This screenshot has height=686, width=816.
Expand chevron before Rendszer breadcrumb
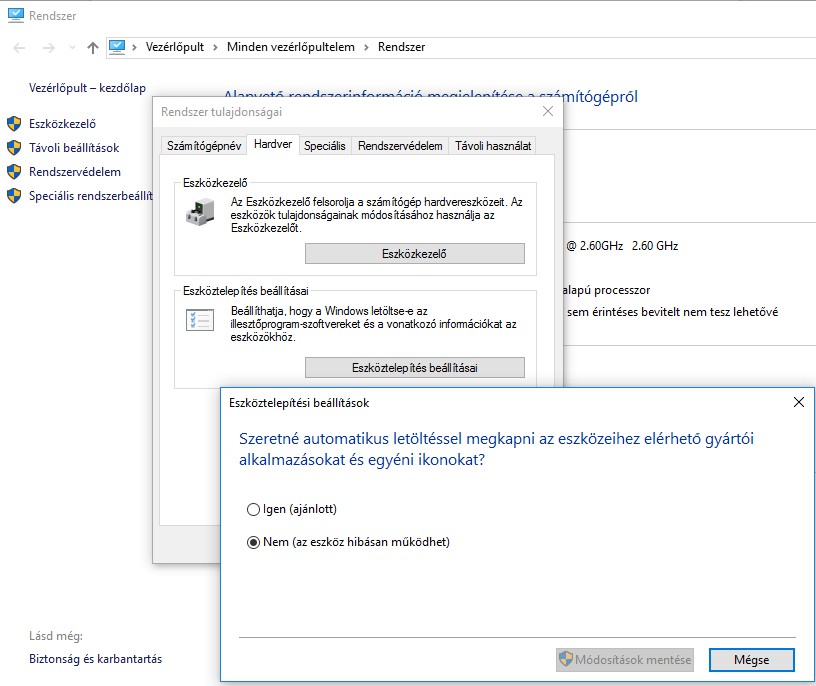[x=366, y=47]
